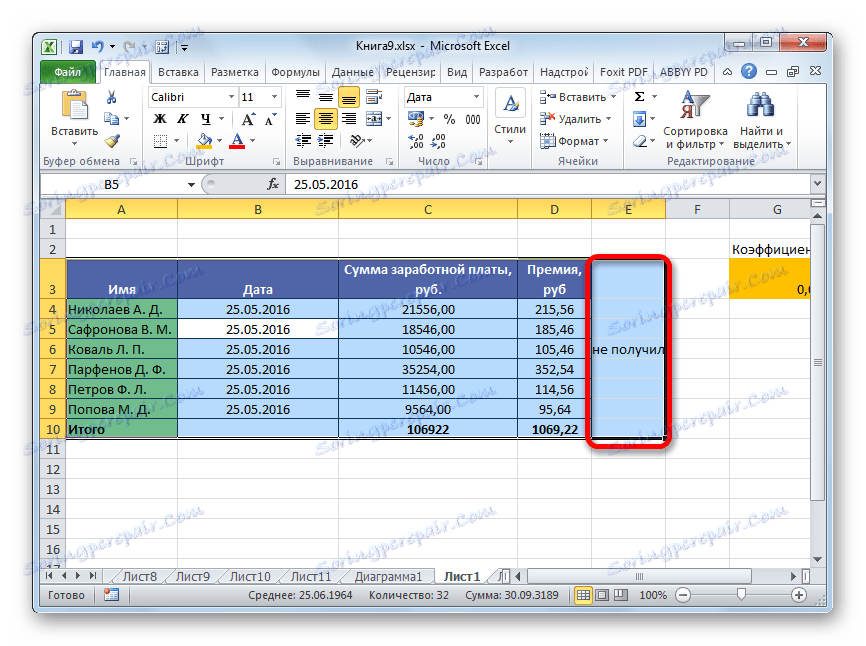Toggle Bold formatting (Ж)
The image size is (866, 646).
[160, 119]
